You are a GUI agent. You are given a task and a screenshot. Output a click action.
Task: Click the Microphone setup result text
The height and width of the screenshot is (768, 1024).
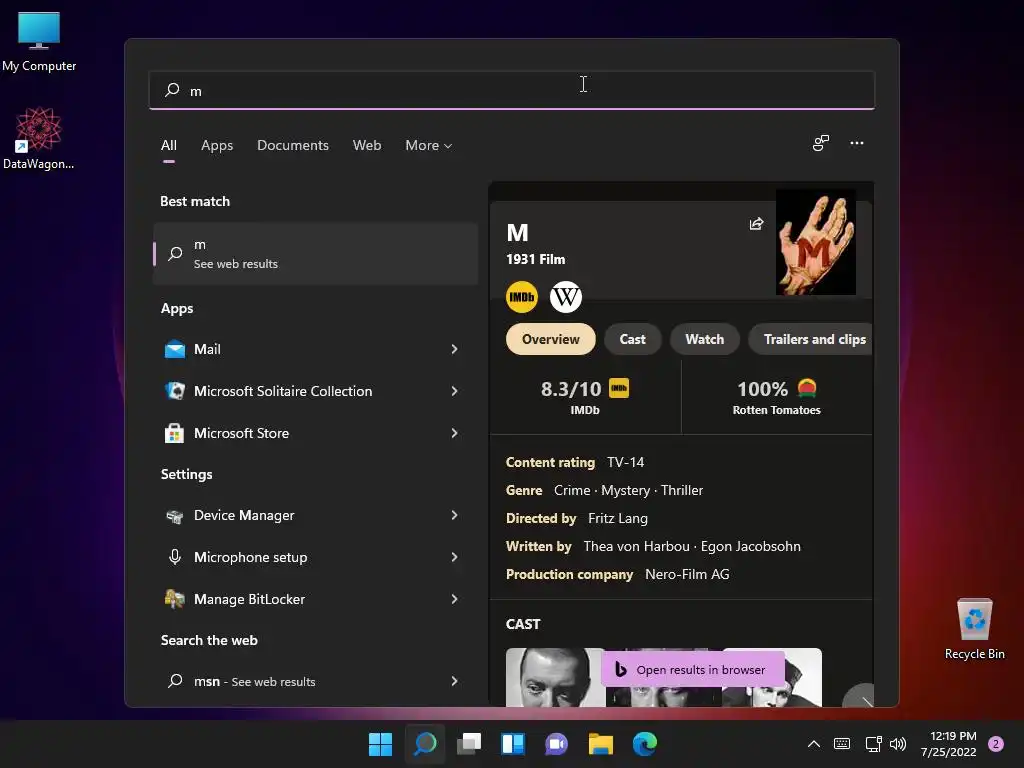(250, 557)
